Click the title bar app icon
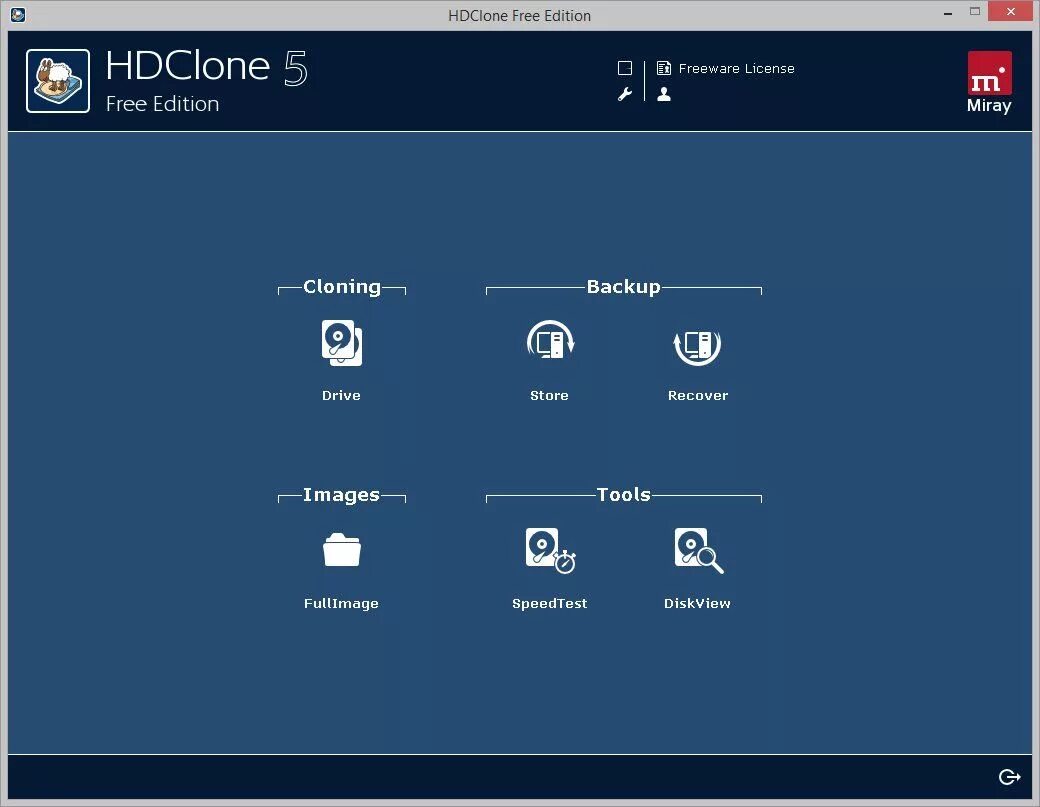This screenshot has height=807, width=1040. click(18, 15)
